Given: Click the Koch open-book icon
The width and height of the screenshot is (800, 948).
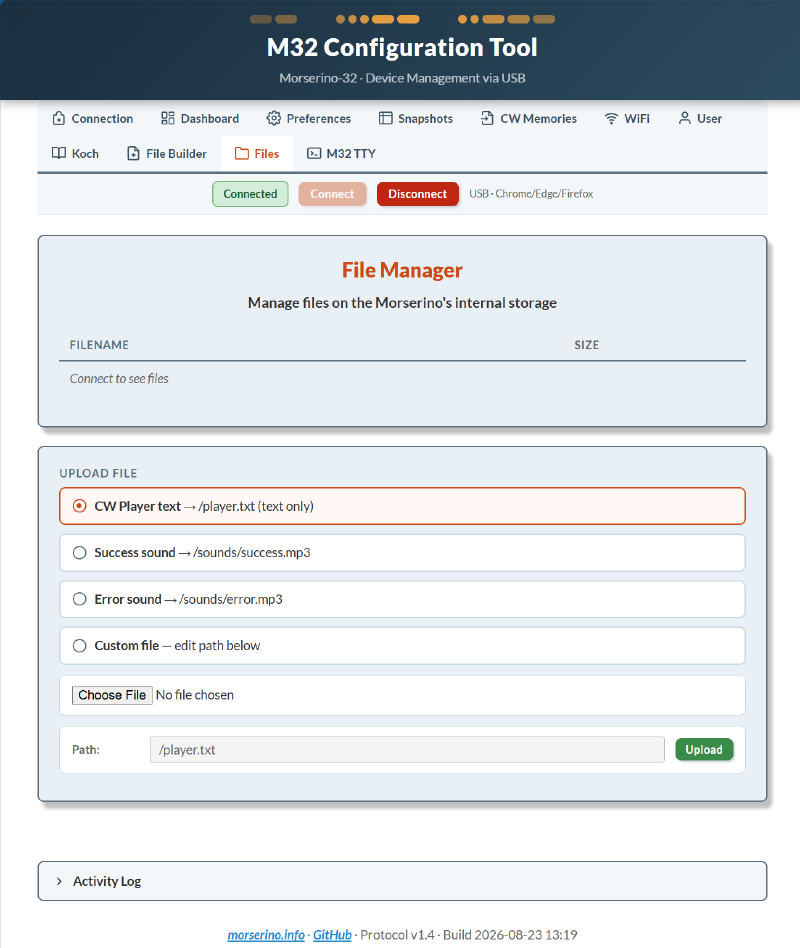Looking at the screenshot, I should pyautogui.click(x=59, y=154).
